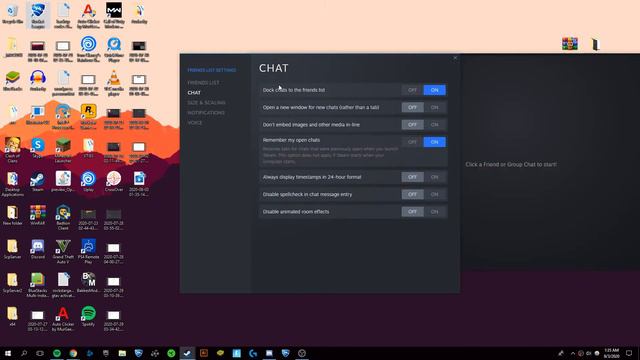Open the FRIENDS LIST settings section
The height and width of the screenshot is (360, 640).
(203, 83)
